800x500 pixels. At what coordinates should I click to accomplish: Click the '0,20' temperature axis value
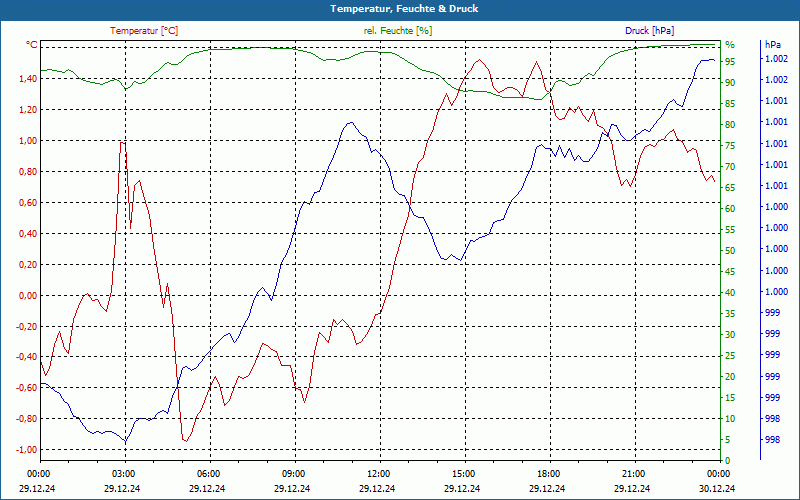(x=28, y=265)
